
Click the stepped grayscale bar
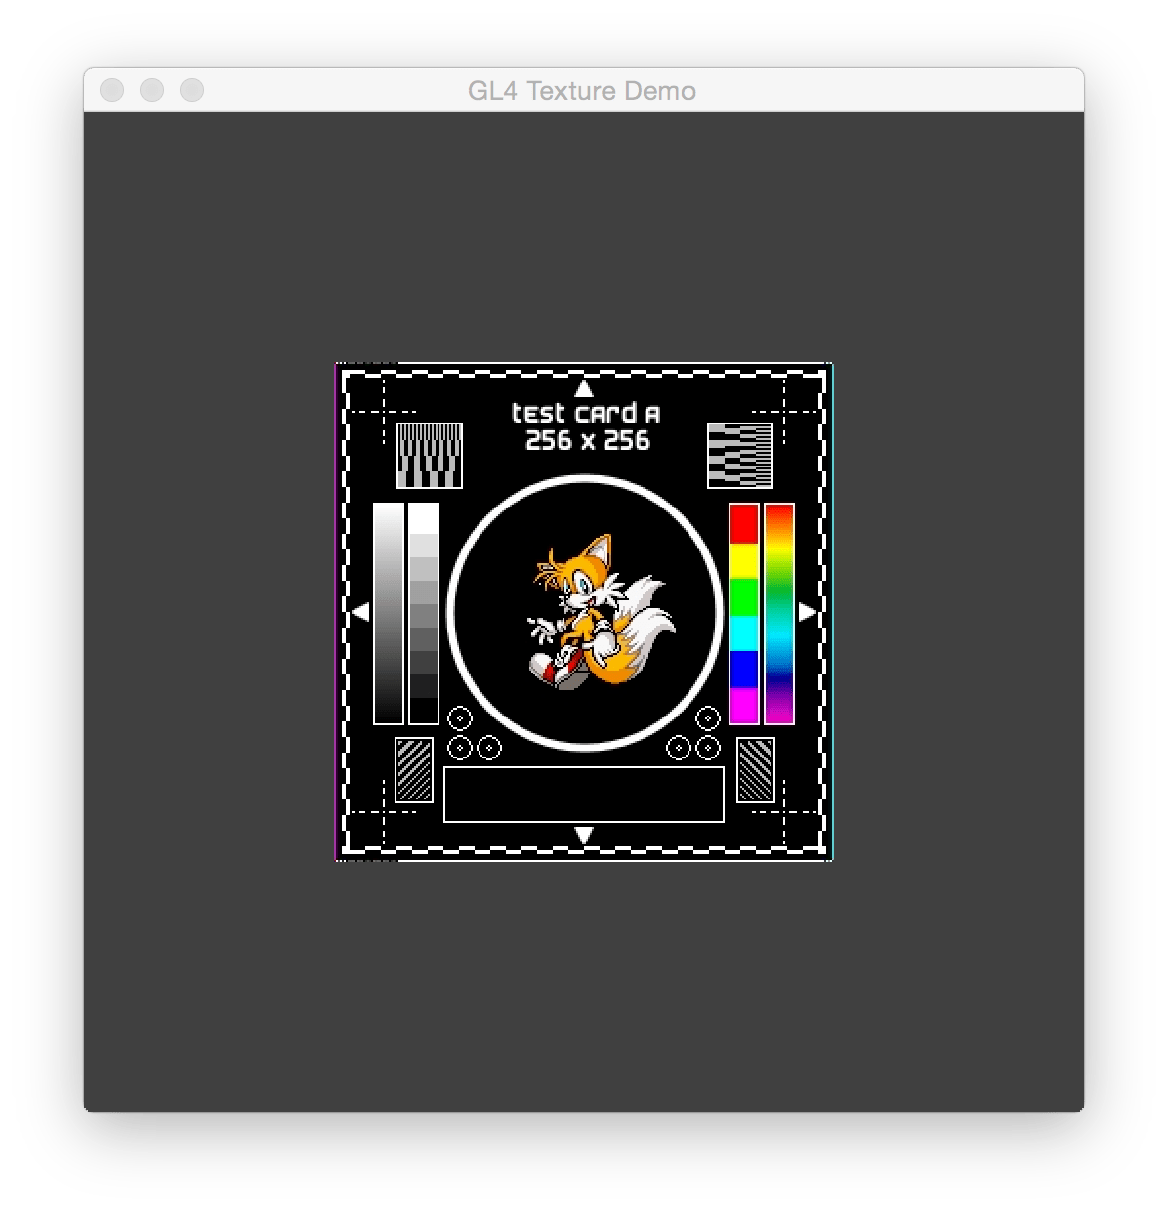click(423, 614)
